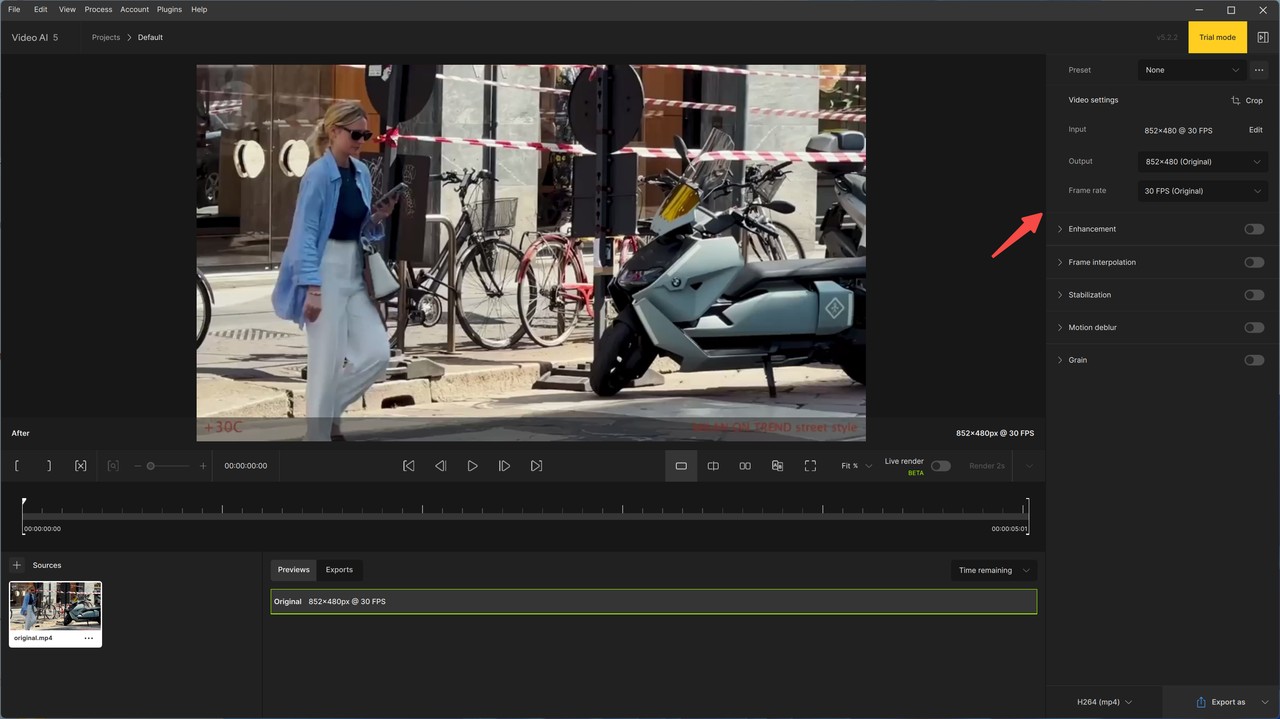Turn on Frame interpolation switch
1280x719 pixels.
tap(1253, 262)
